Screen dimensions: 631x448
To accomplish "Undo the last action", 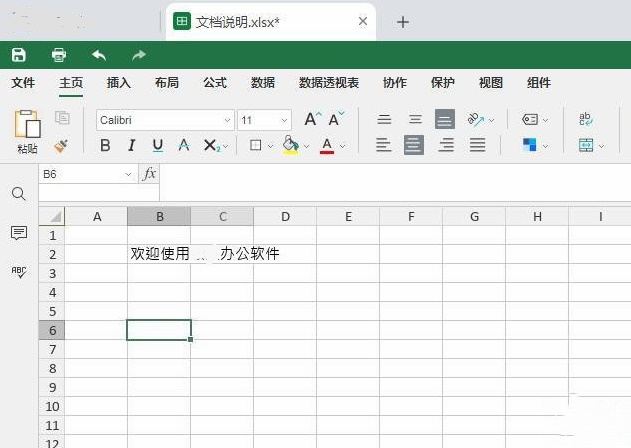I will (x=99, y=55).
